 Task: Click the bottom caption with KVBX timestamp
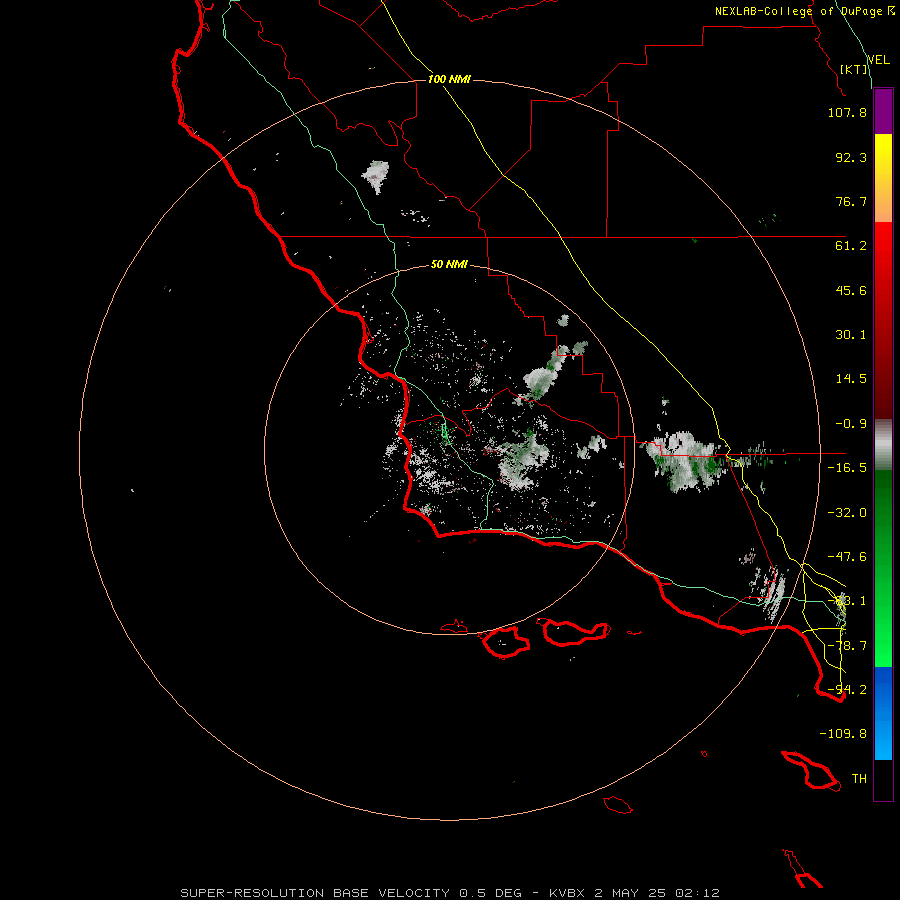click(x=450, y=893)
